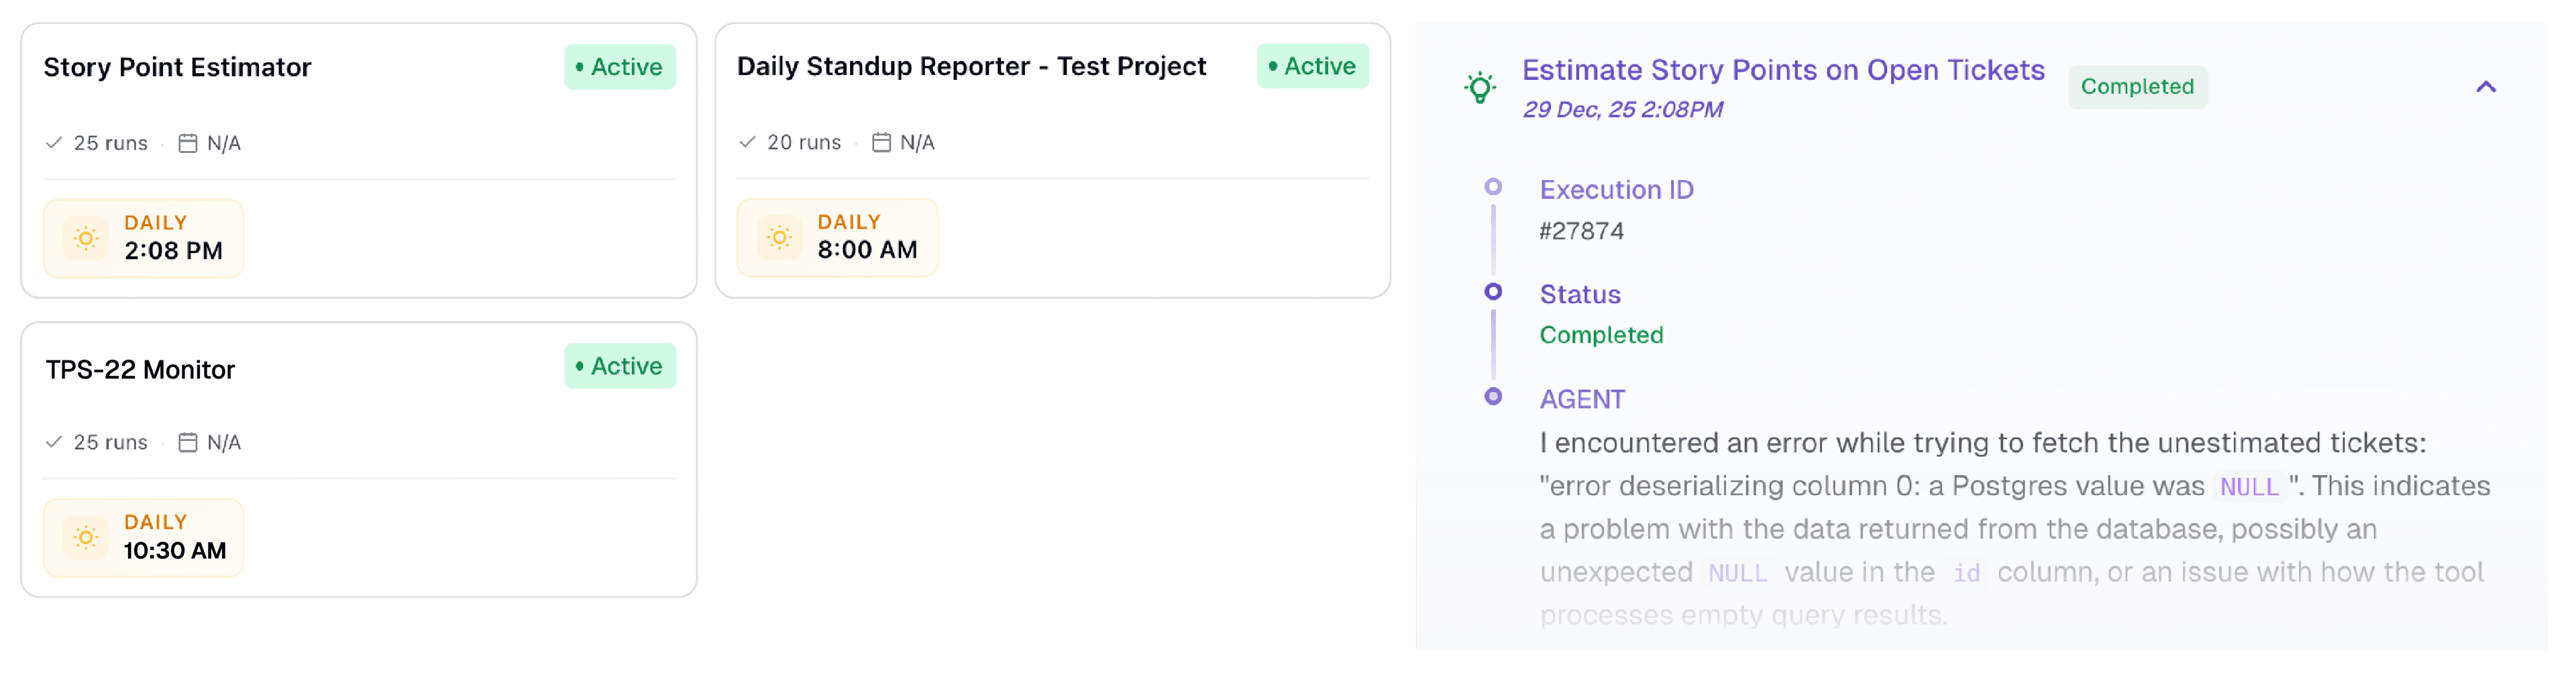Collapse the Estimate Story Points execution panel

pos(2485,87)
